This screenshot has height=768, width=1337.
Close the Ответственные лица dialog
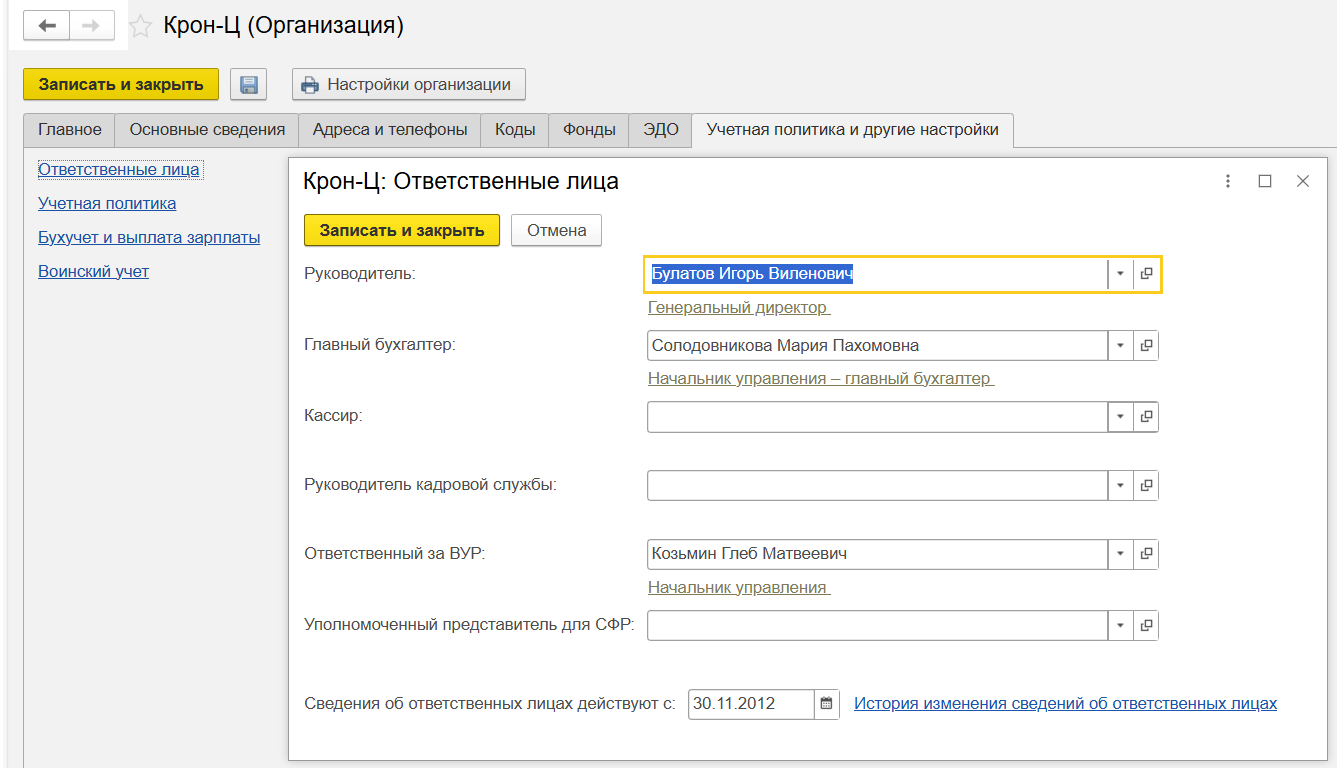pos(1302,181)
